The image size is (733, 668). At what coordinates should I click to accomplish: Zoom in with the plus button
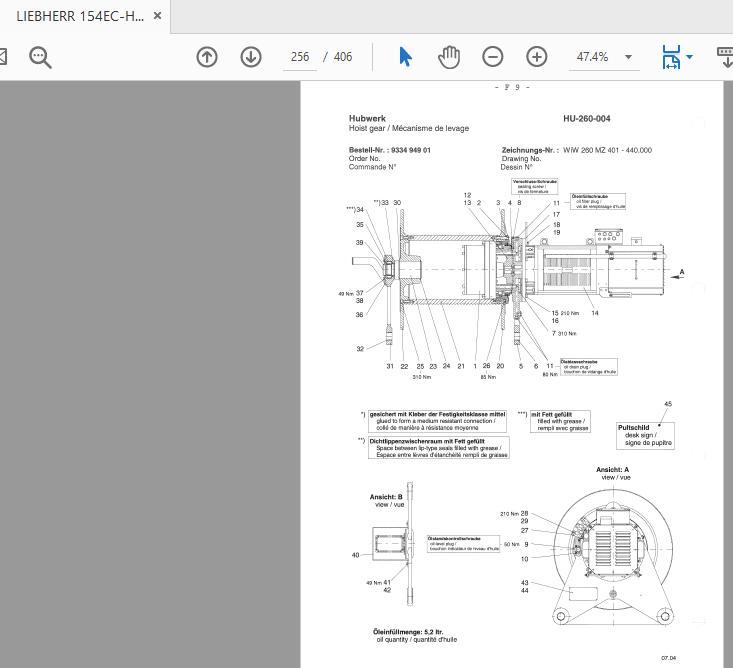(537, 57)
